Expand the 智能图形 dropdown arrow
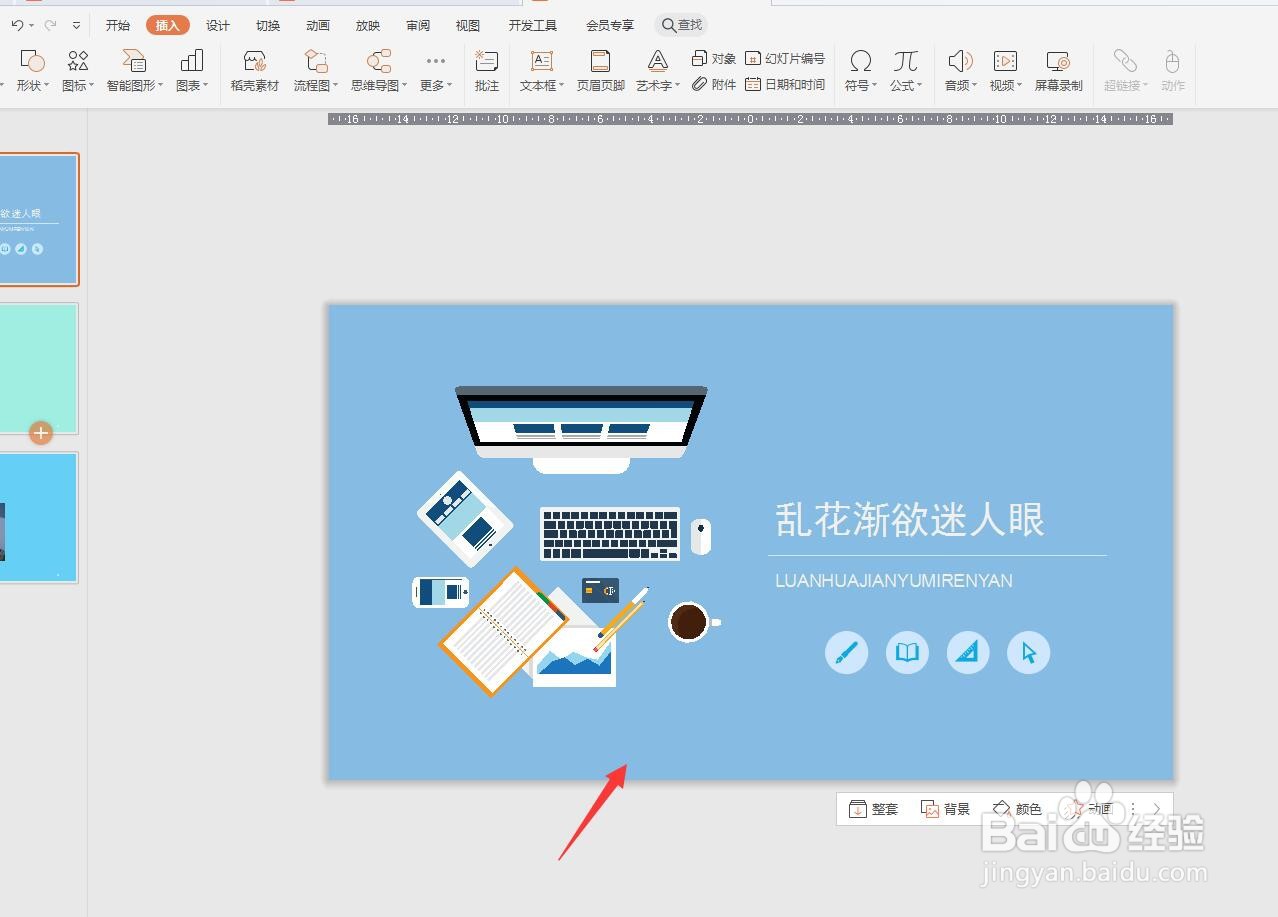This screenshot has height=917, width=1278. pos(161,86)
